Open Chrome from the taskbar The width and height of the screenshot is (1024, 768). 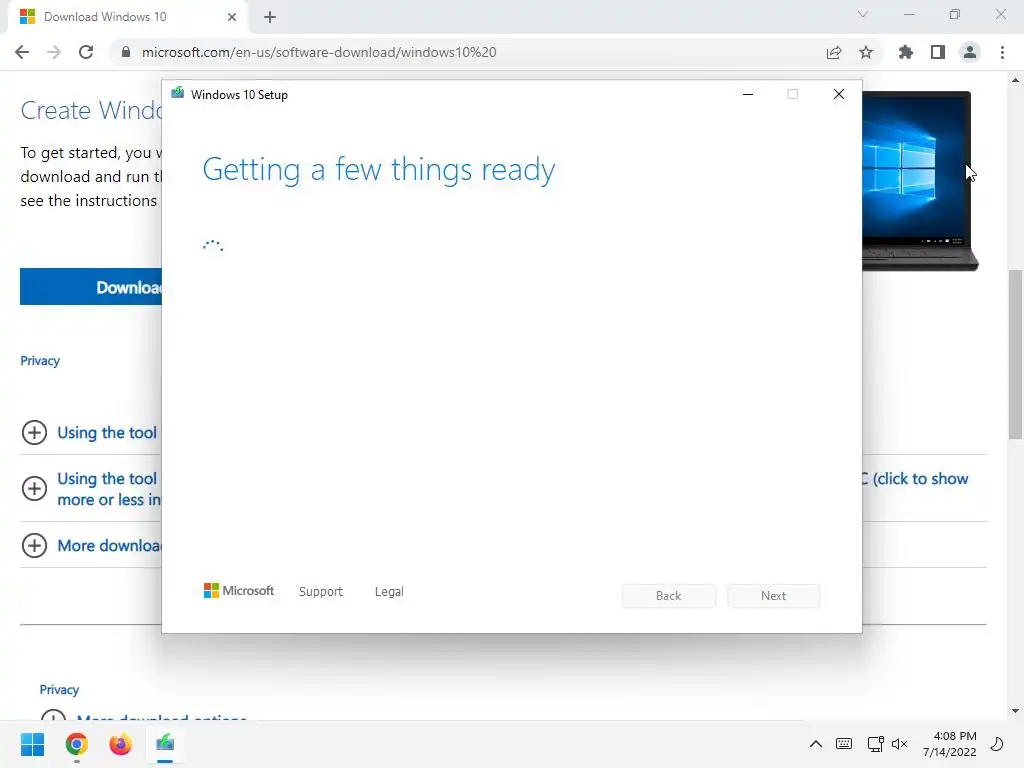tap(77, 744)
